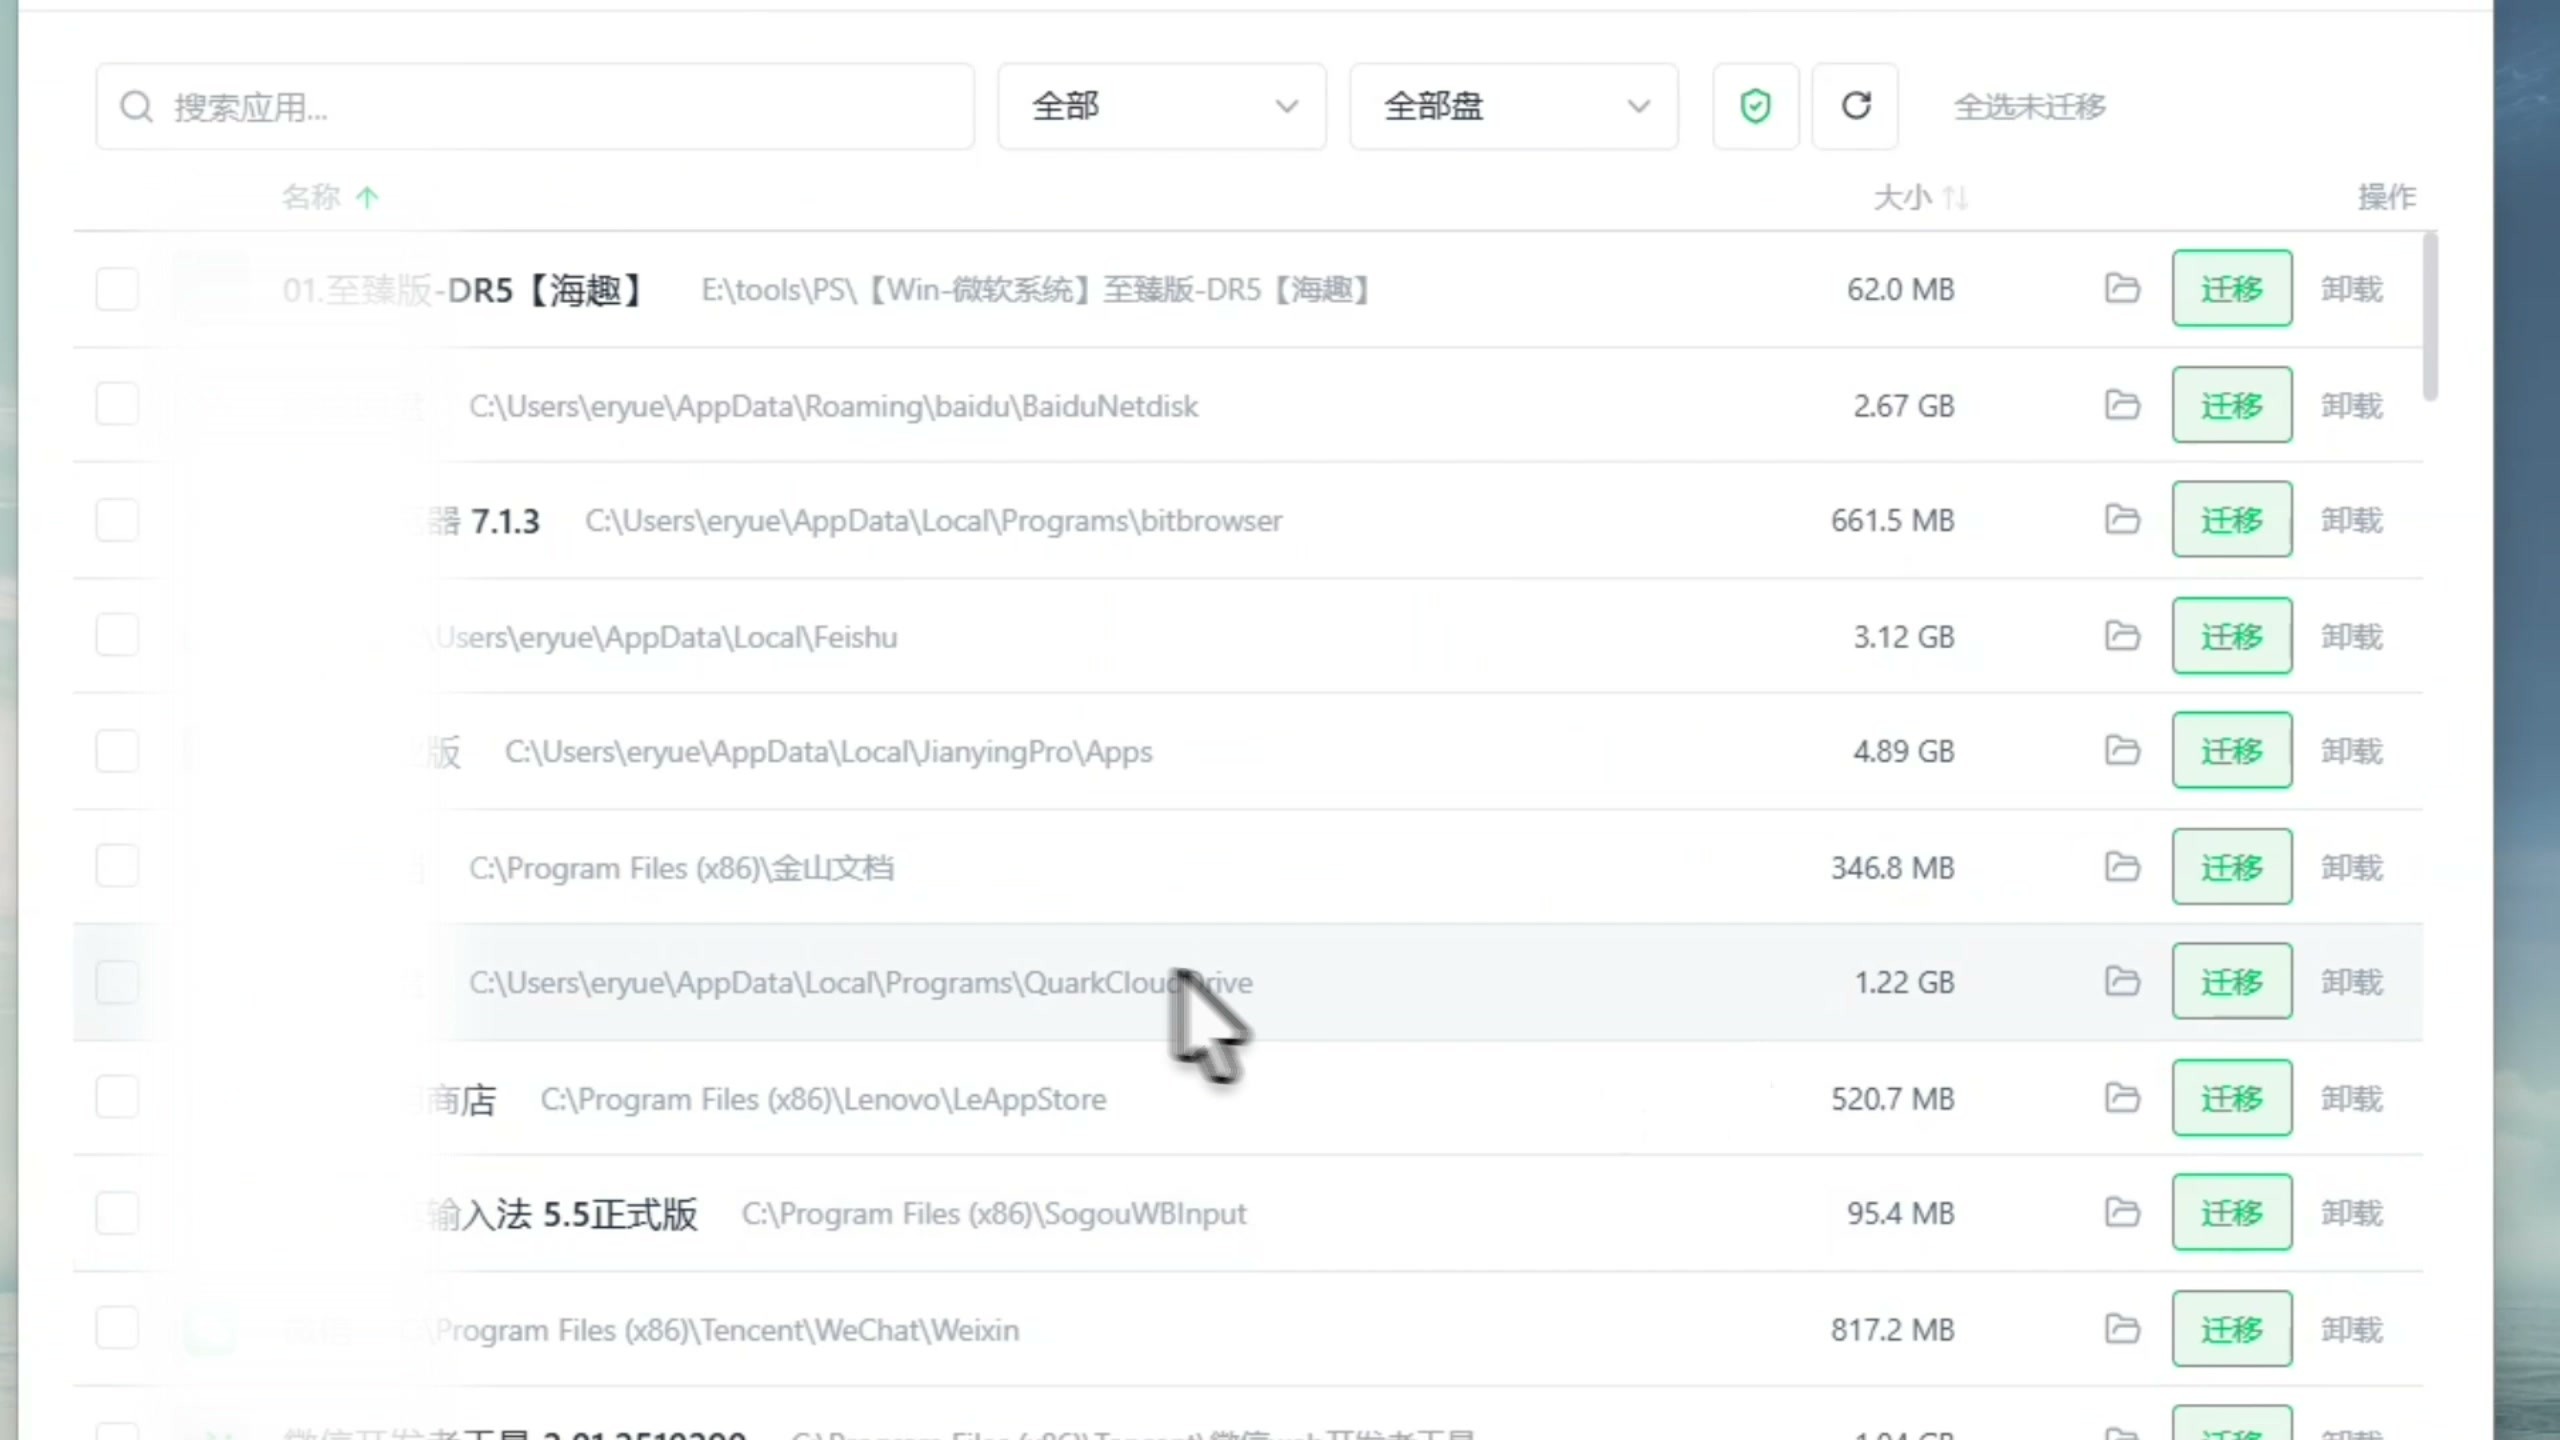Check the box for the LeAppStore row
2560x1440 pixels.
coord(117,1097)
